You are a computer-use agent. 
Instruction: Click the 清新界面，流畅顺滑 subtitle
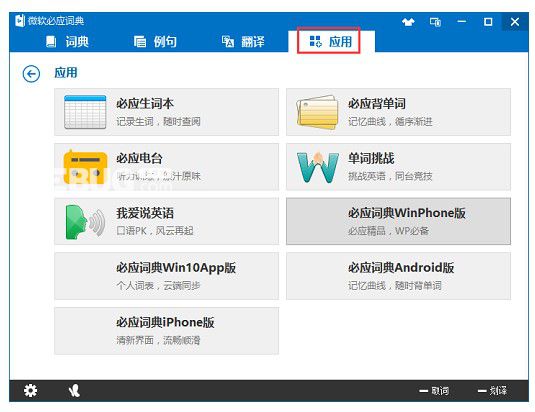pyautogui.click(x=158, y=340)
